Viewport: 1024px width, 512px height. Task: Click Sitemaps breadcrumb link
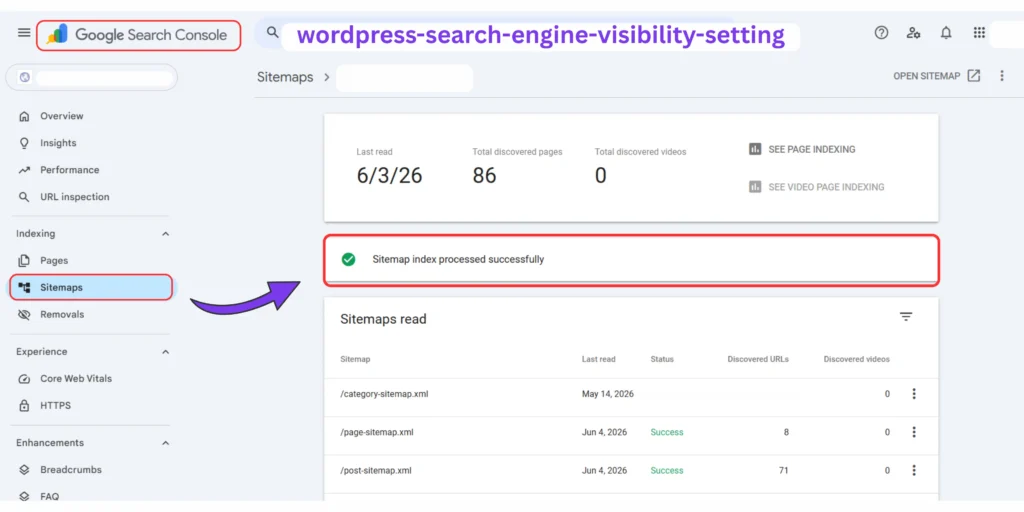(x=285, y=77)
